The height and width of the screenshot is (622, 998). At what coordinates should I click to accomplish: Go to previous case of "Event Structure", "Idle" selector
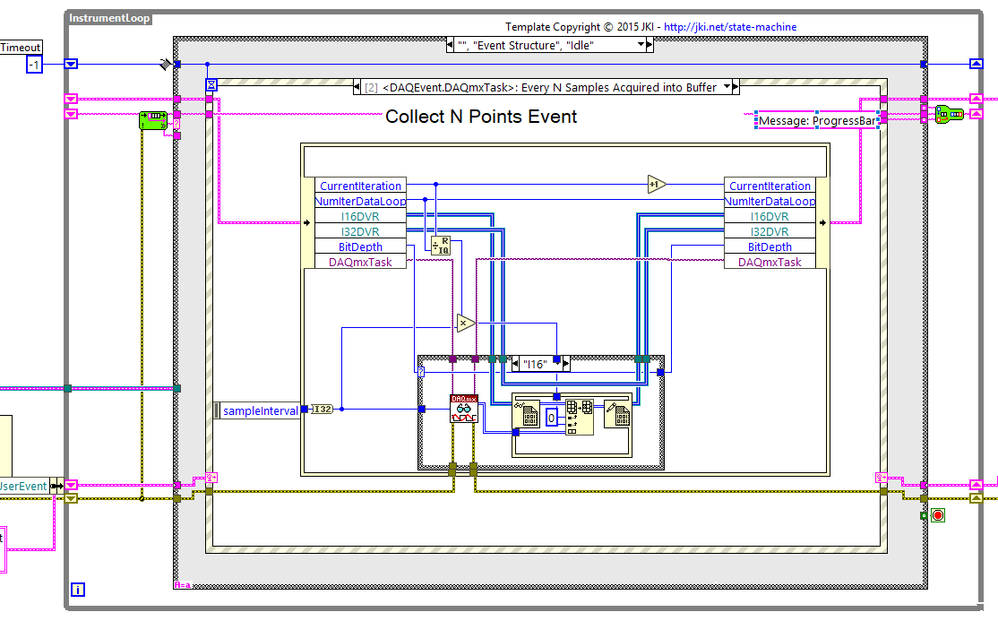pyautogui.click(x=450, y=45)
